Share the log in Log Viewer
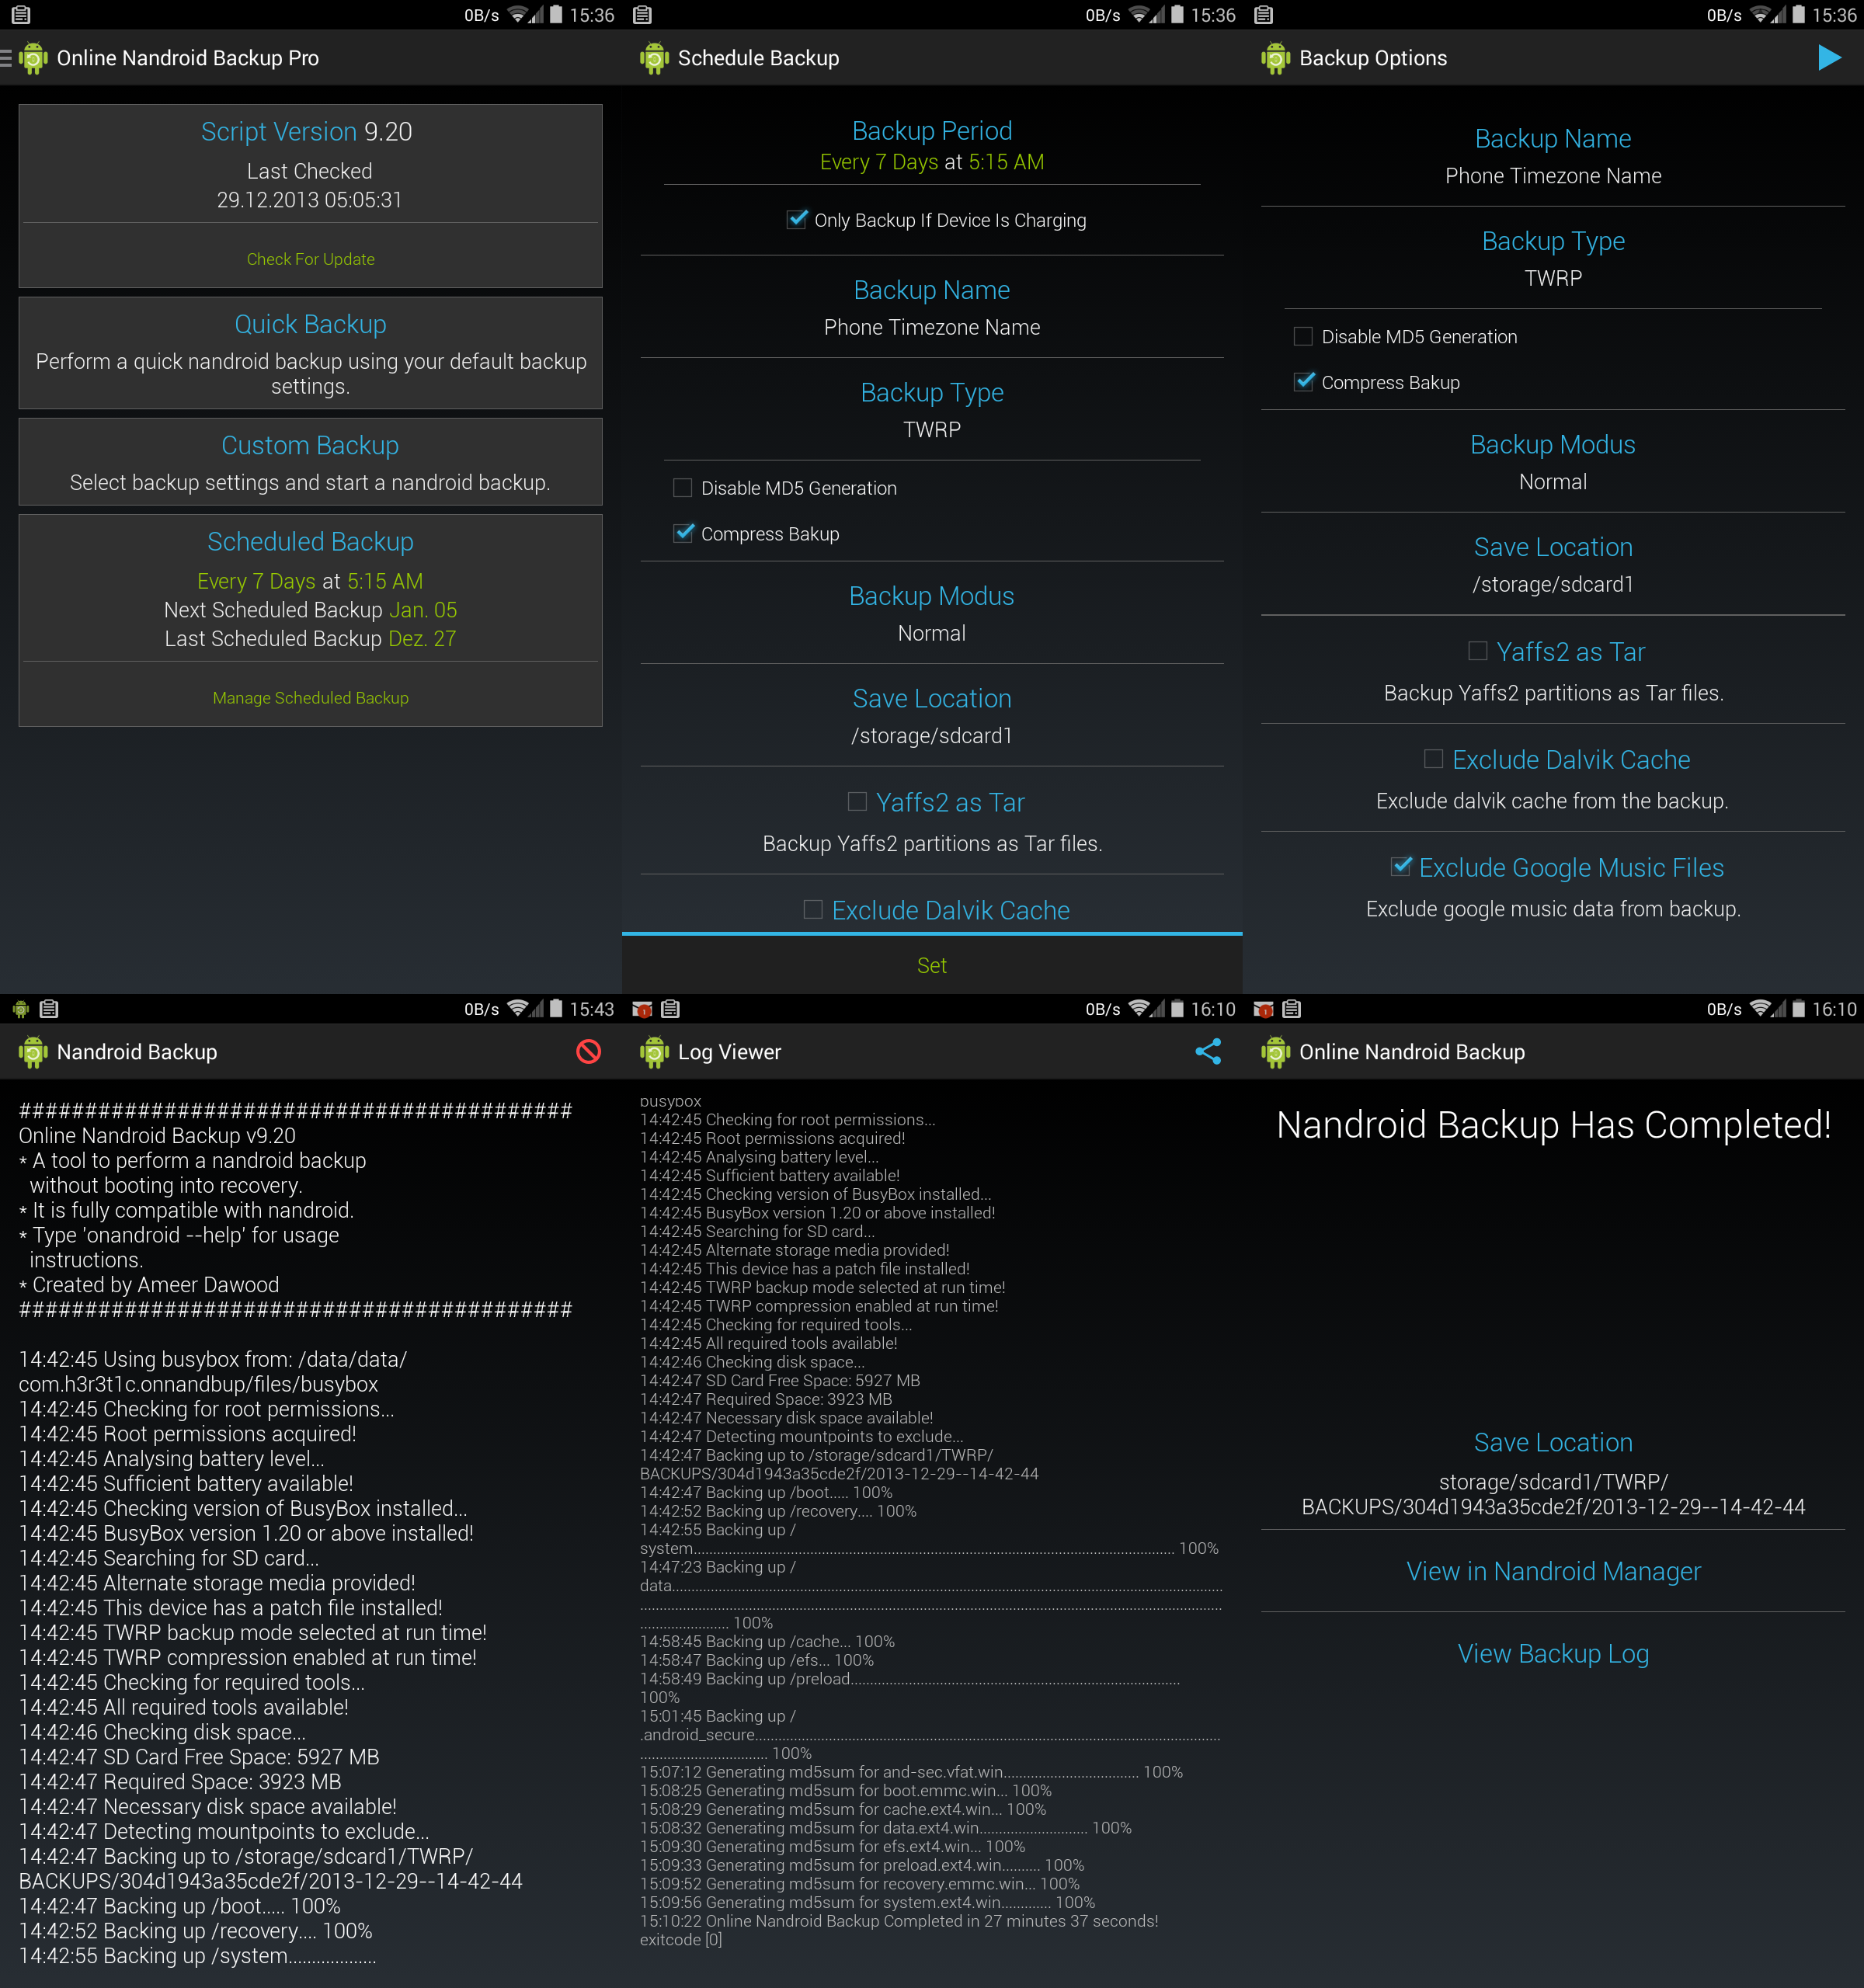Image resolution: width=1864 pixels, height=1988 pixels. coord(1208,1051)
